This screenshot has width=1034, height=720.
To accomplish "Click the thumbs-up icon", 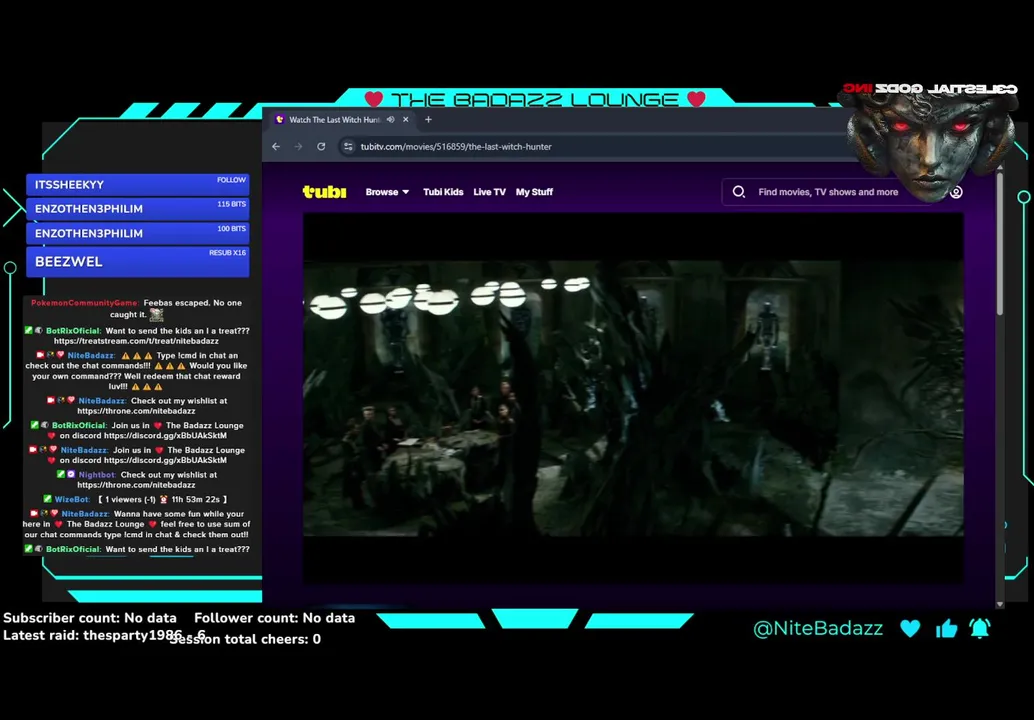I will (946, 628).
